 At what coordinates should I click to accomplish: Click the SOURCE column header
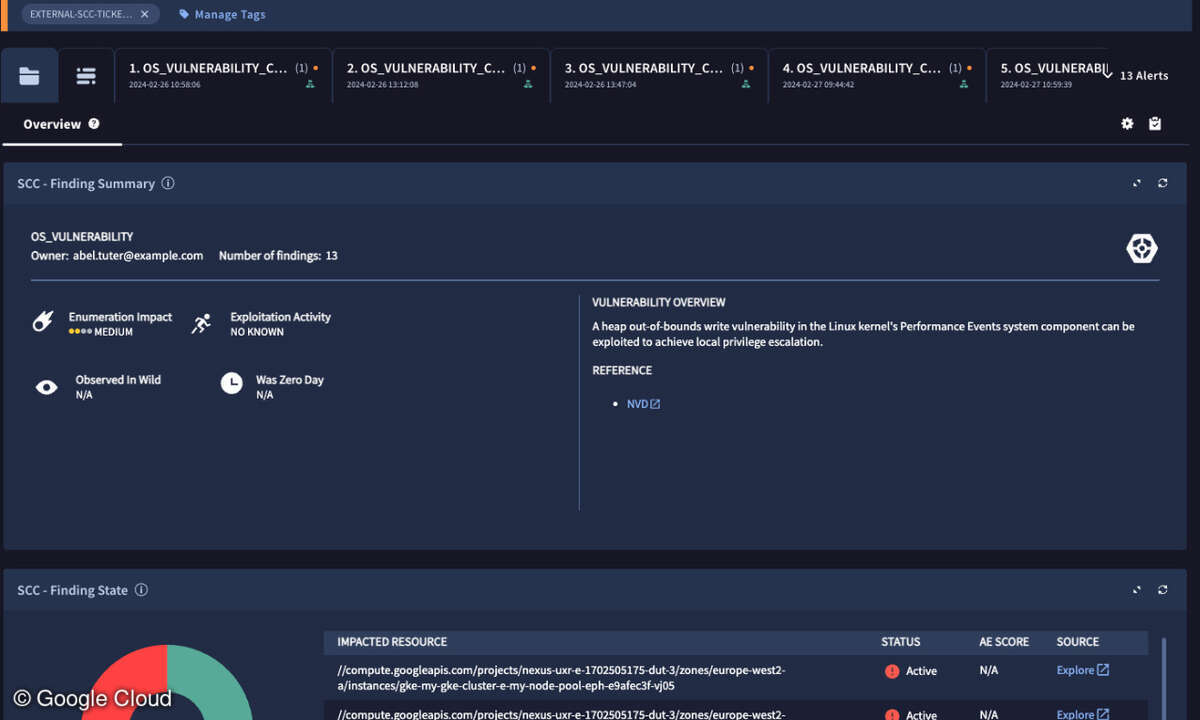tap(1078, 642)
